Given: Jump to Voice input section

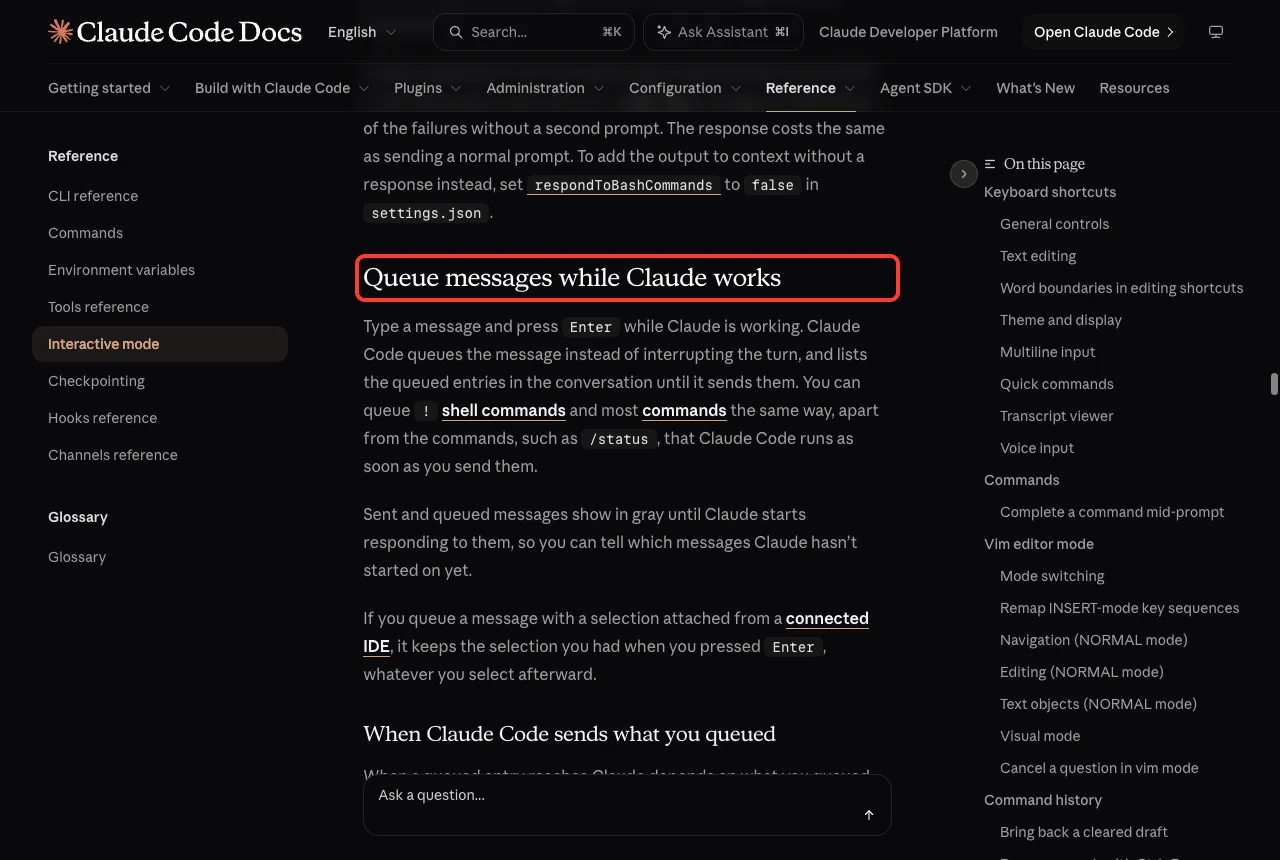Looking at the screenshot, I should (x=1037, y=448).
